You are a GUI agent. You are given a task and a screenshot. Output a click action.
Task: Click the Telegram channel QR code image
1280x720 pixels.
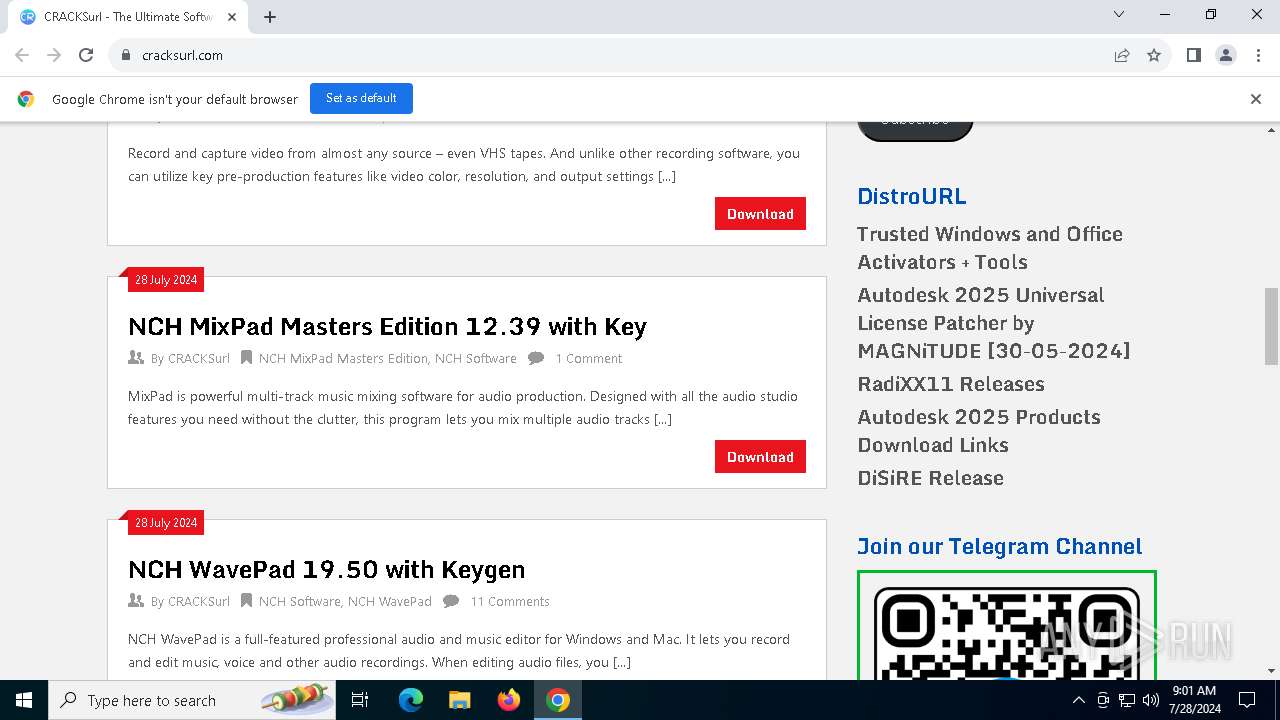coord(1007,626)
